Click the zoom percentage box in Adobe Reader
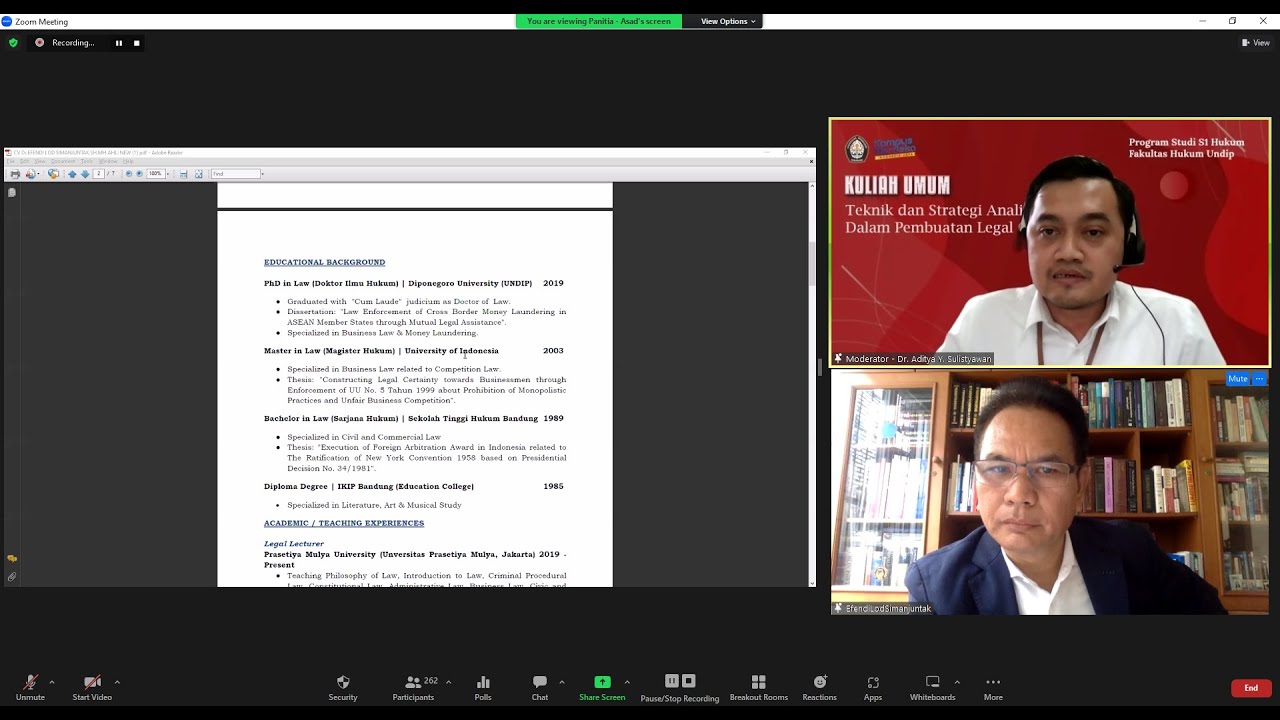 coord(155,174)
